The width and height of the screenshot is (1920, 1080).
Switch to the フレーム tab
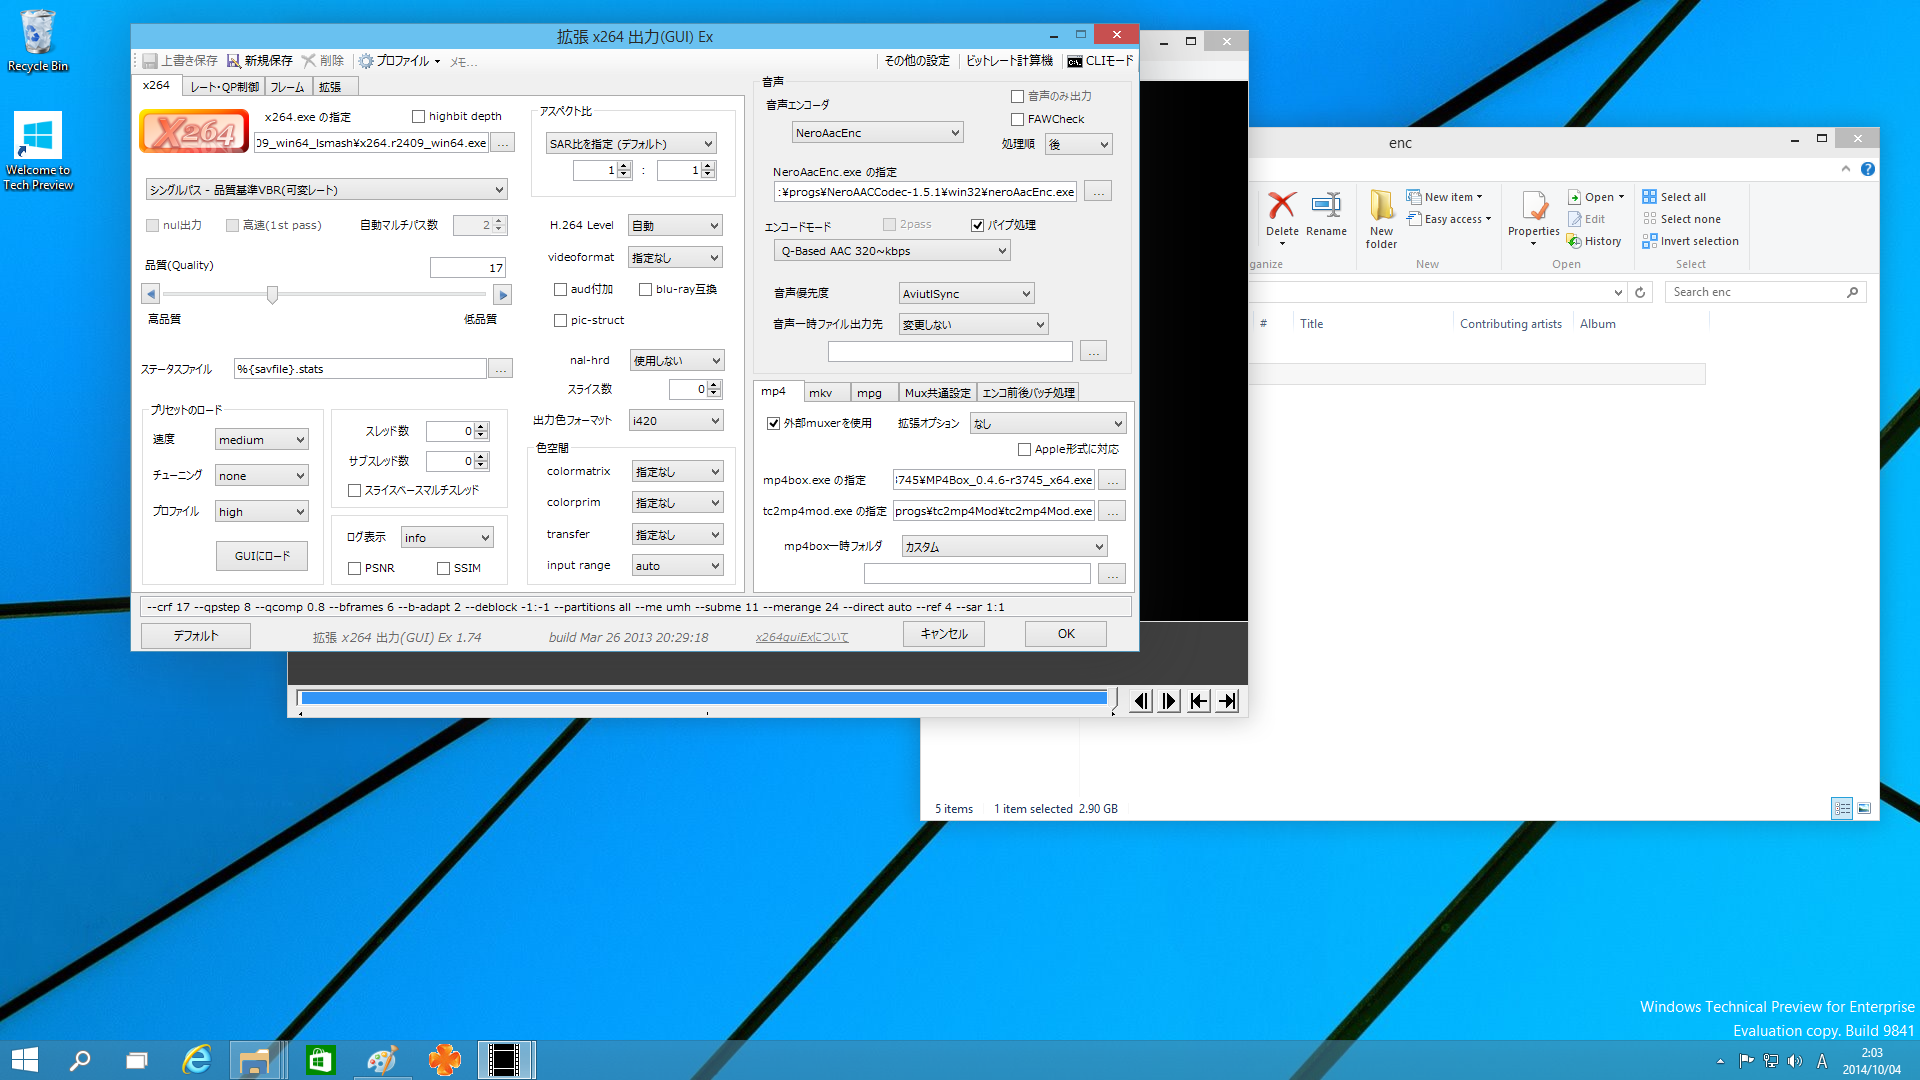coord(288,87)
